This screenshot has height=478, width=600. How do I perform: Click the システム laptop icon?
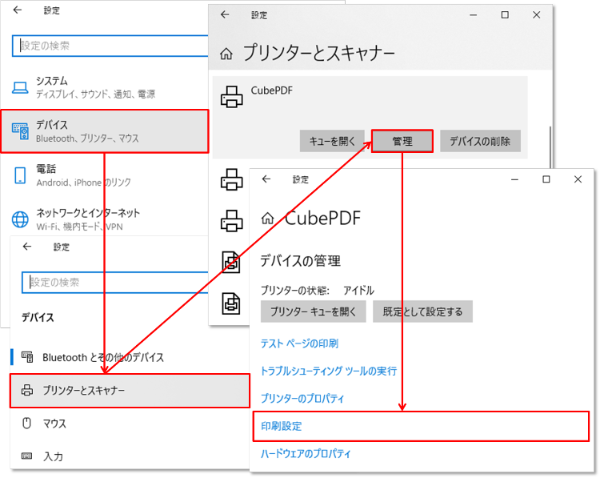pyautogui.click(x=20, y=88)
